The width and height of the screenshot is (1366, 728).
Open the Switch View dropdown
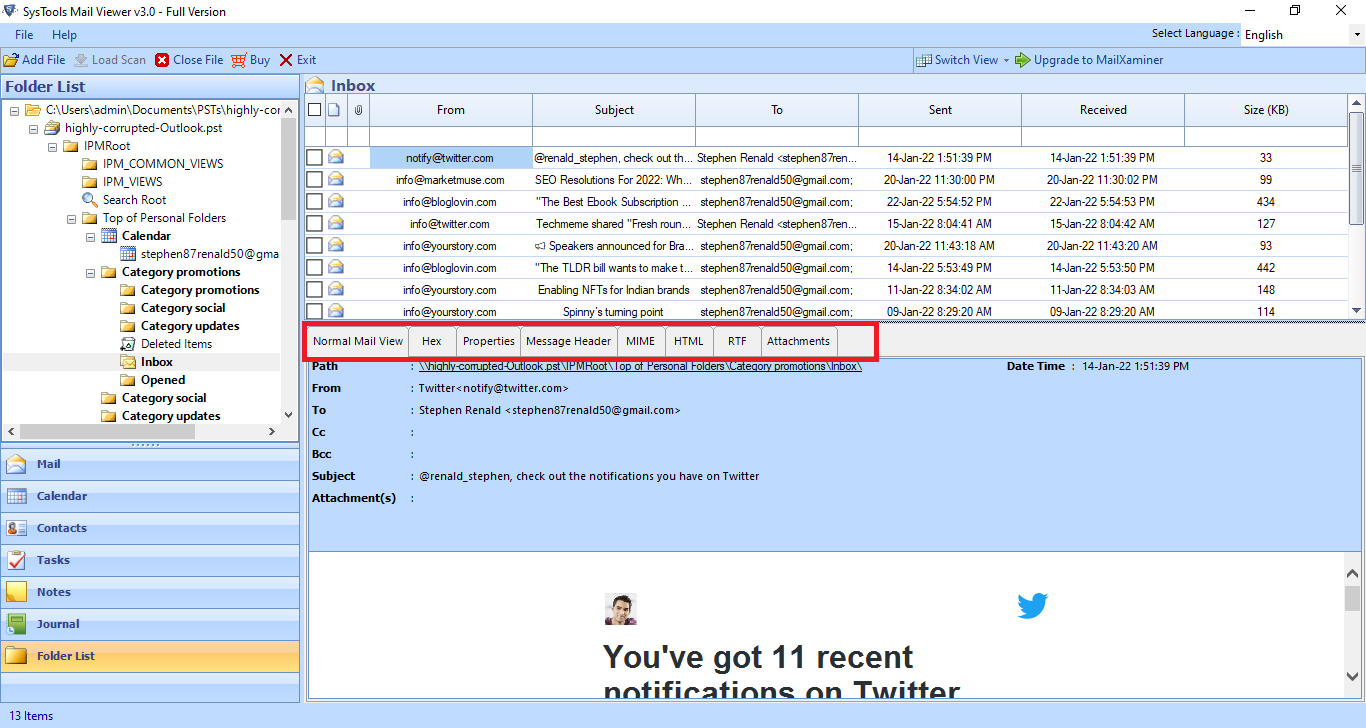[x=963, y=60]
